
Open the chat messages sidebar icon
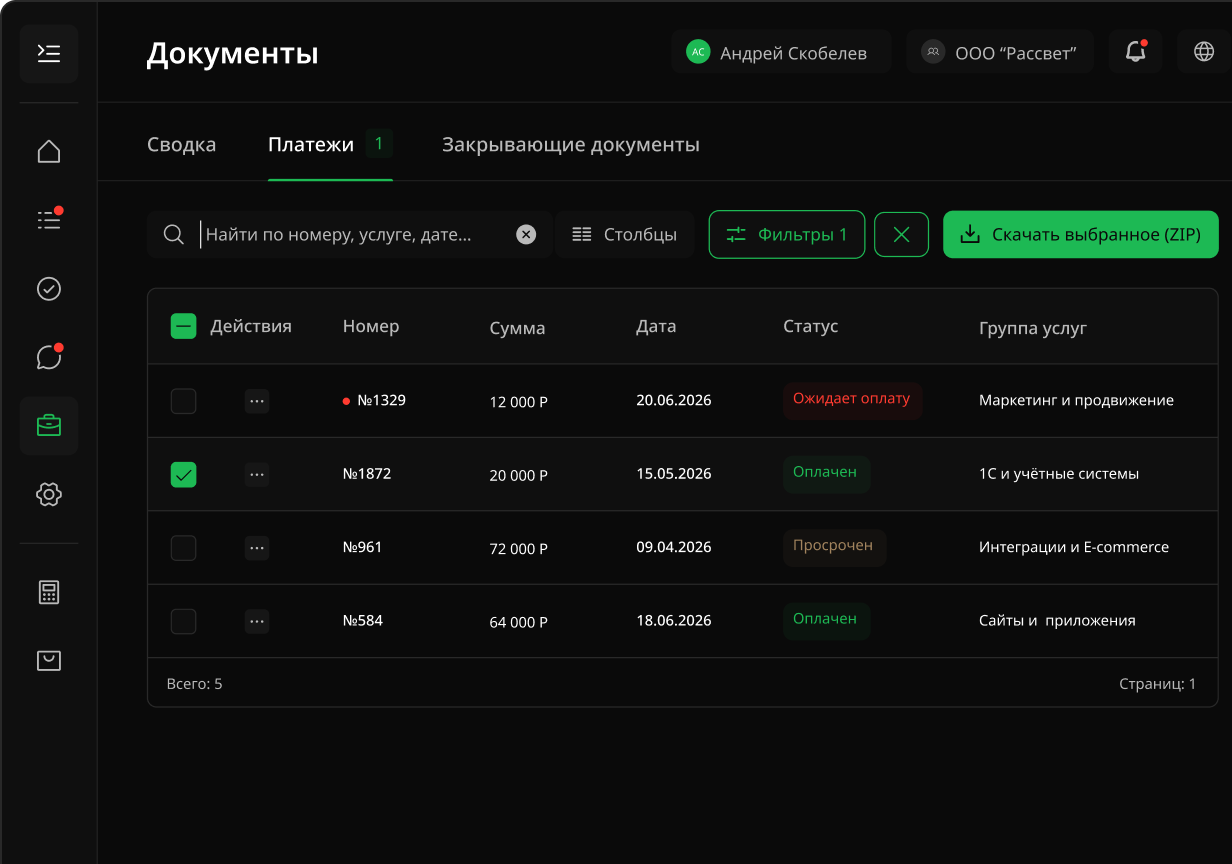click(x=49, y=357)
